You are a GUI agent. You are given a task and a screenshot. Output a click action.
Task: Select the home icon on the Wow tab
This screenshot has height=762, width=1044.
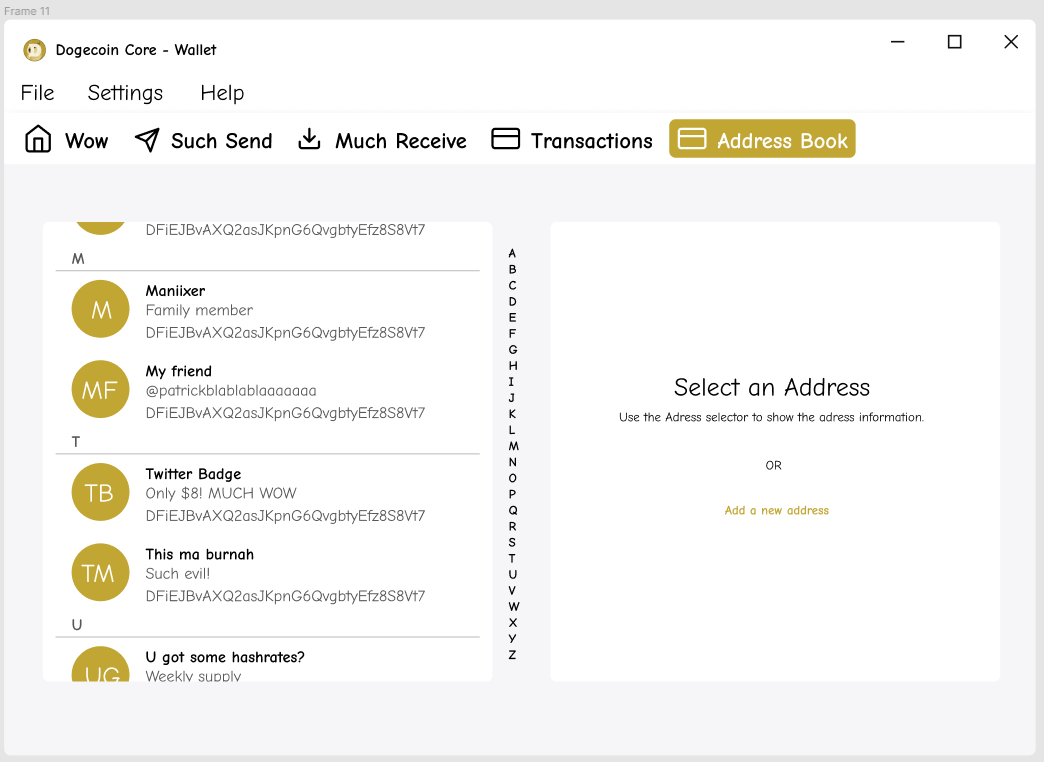coord(37,139)
